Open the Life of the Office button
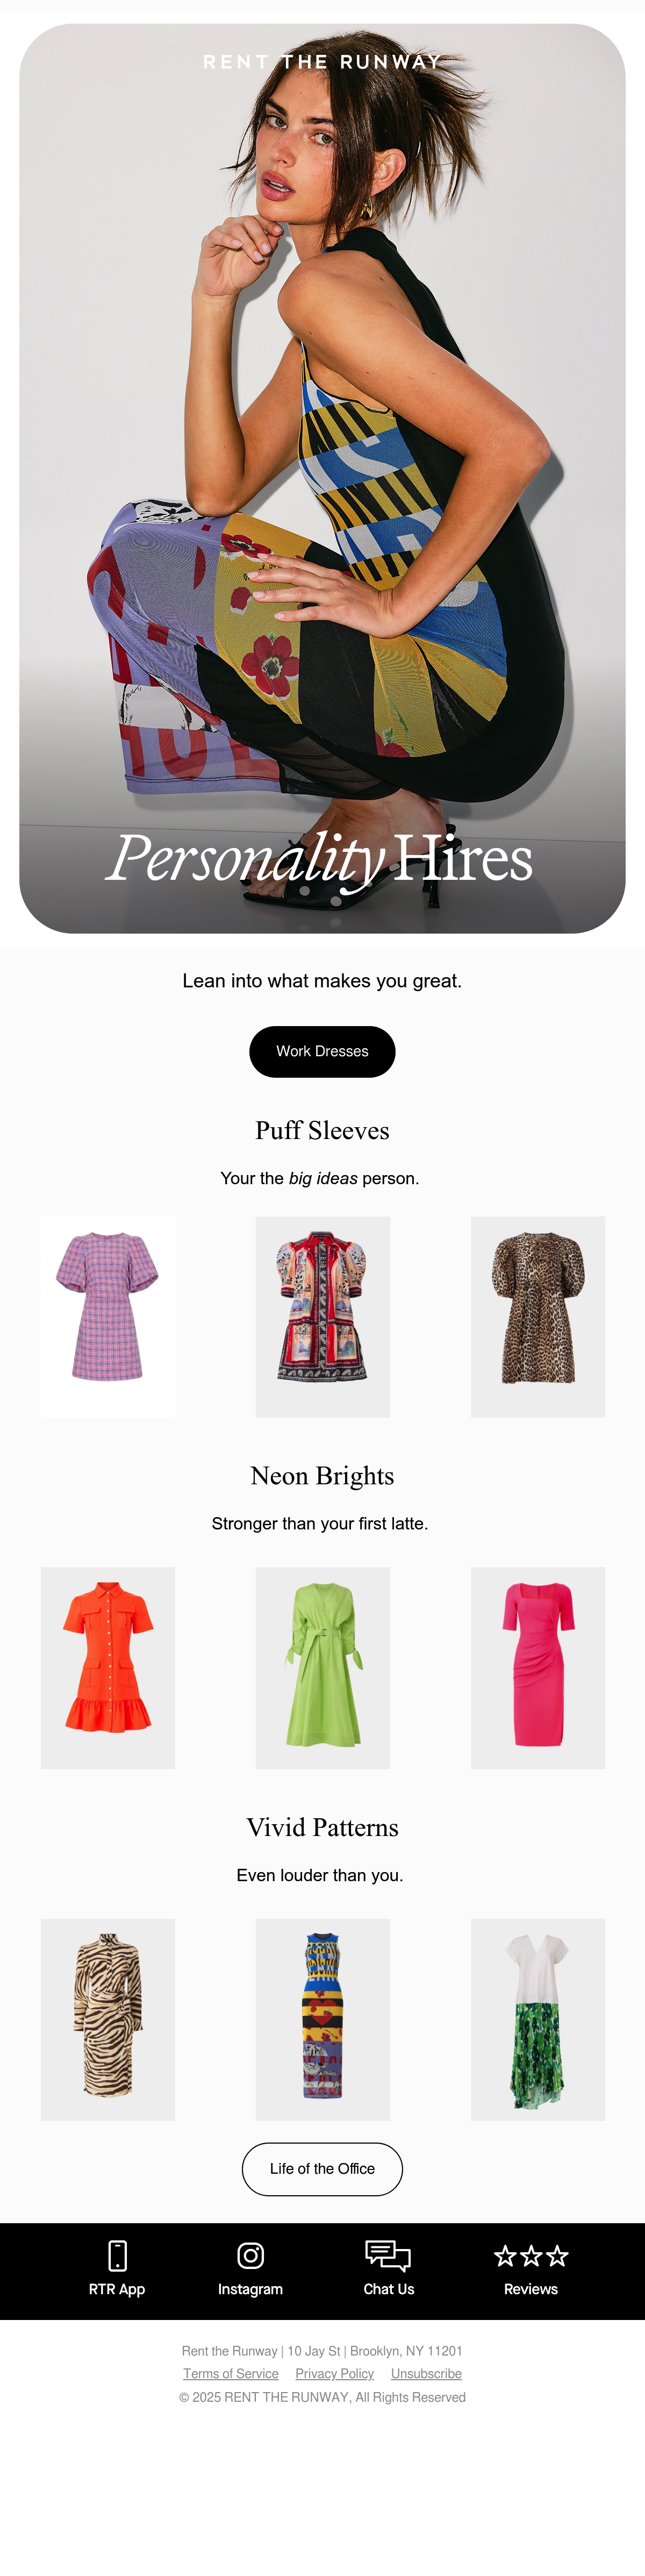This screenshot has height=2576, width=645. pos(322,2168)
